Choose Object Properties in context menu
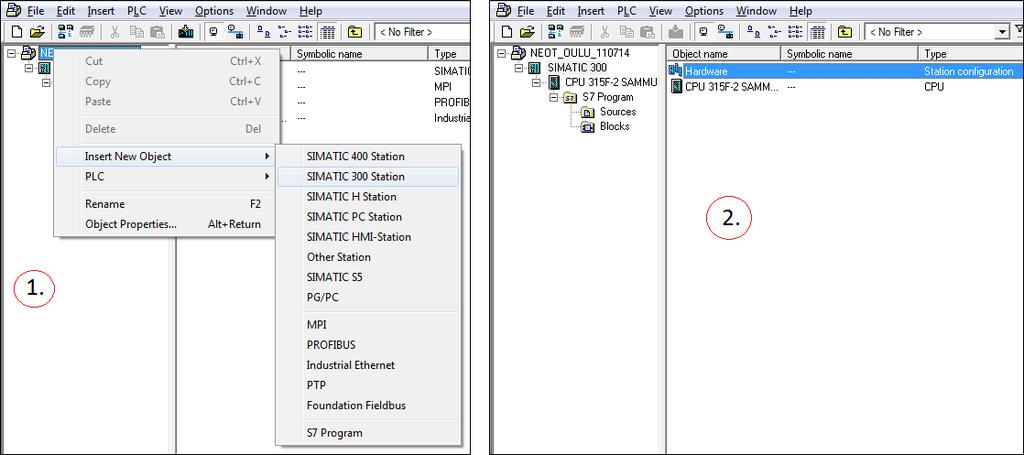The image size is (1024, 455). pyautogui.click(x=167, y=224)
